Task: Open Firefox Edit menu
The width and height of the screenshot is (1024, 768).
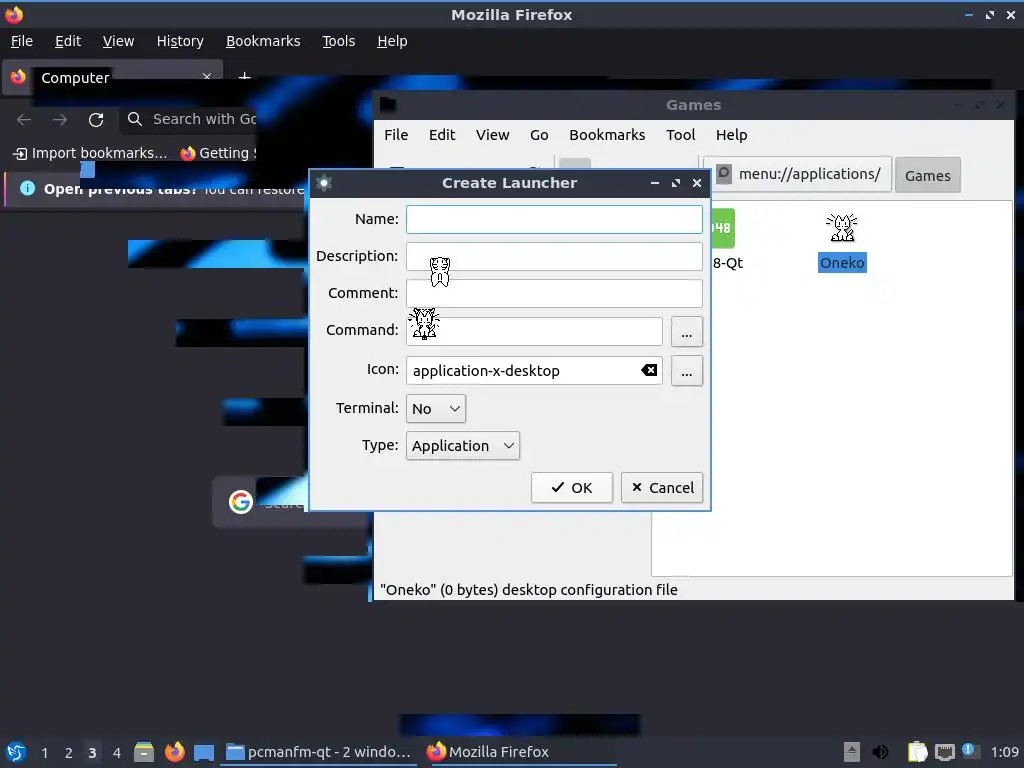Action: click(x=68, y=41)
